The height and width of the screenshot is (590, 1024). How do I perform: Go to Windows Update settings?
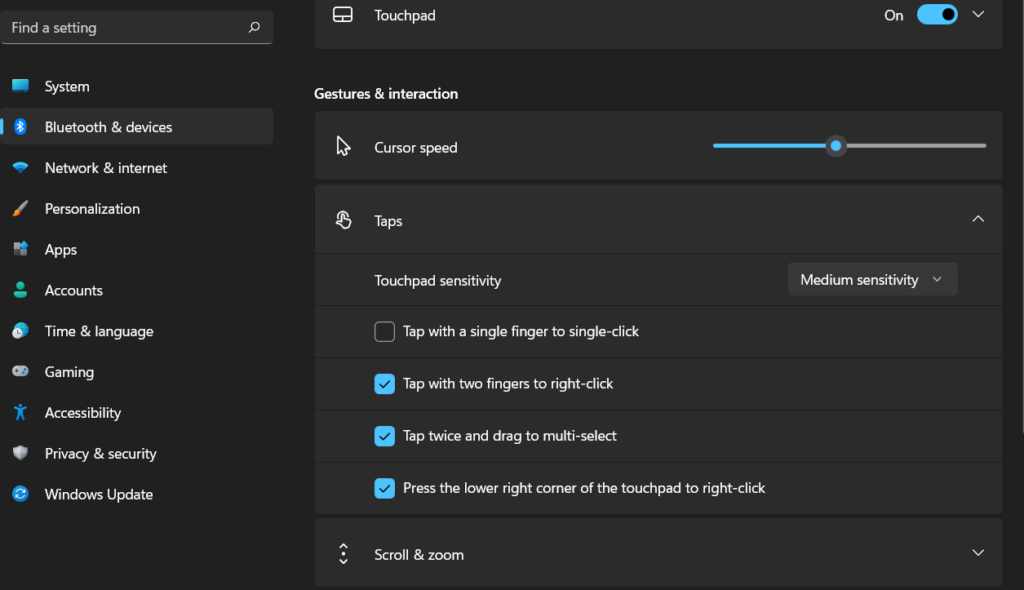coord(136,494)
